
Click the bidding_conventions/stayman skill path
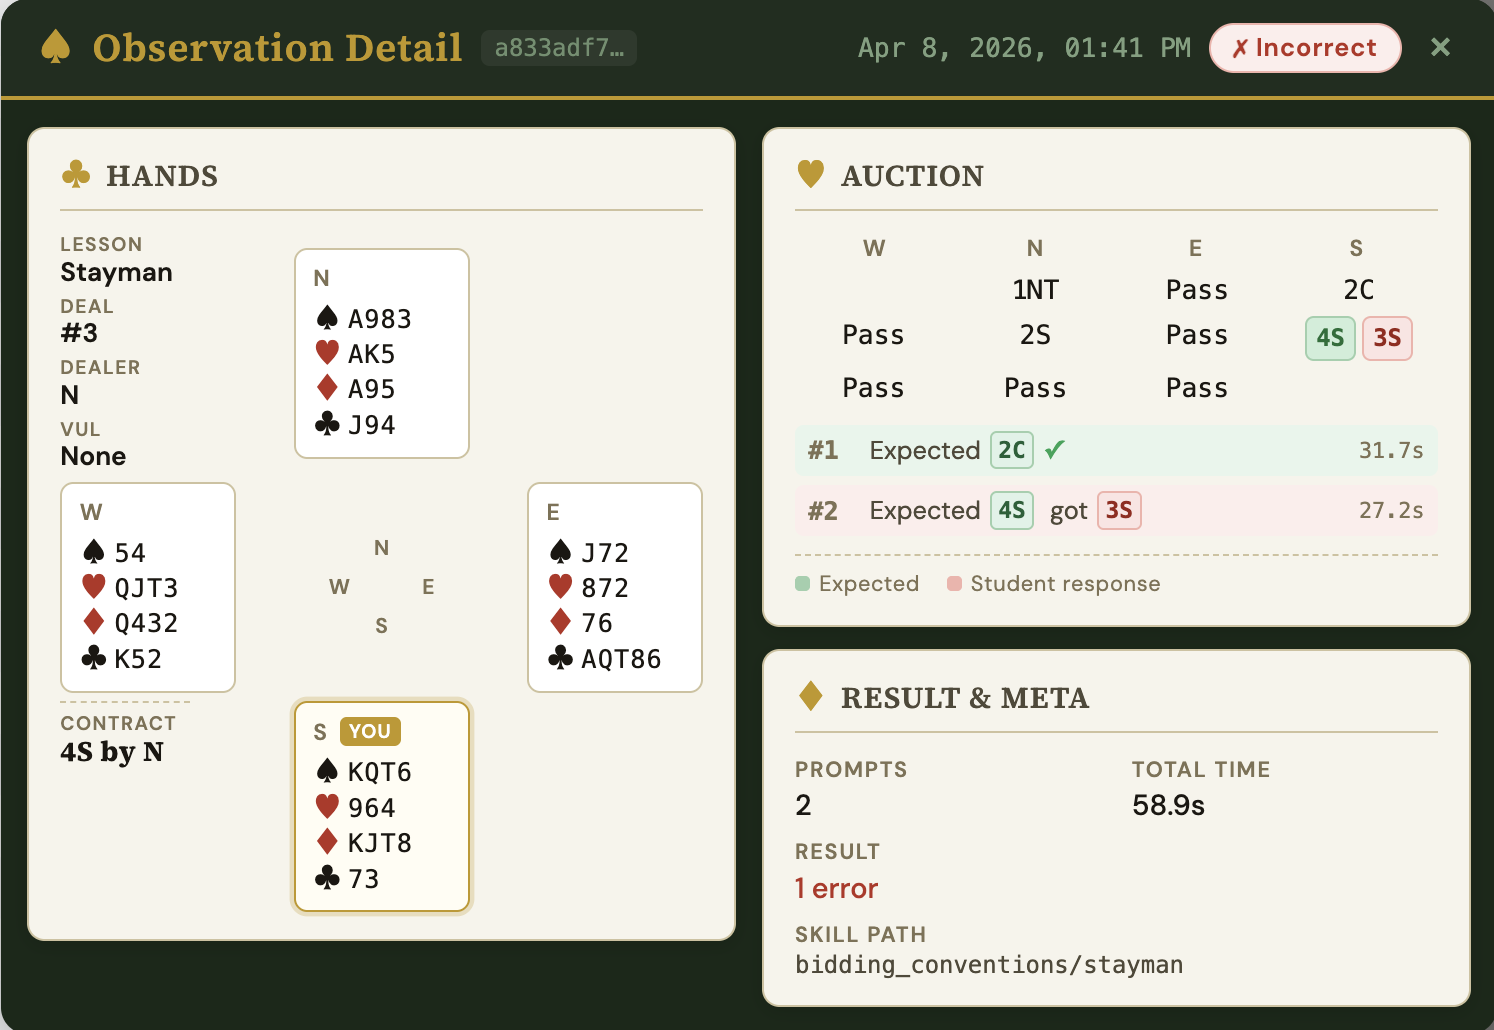click(988, 965)
